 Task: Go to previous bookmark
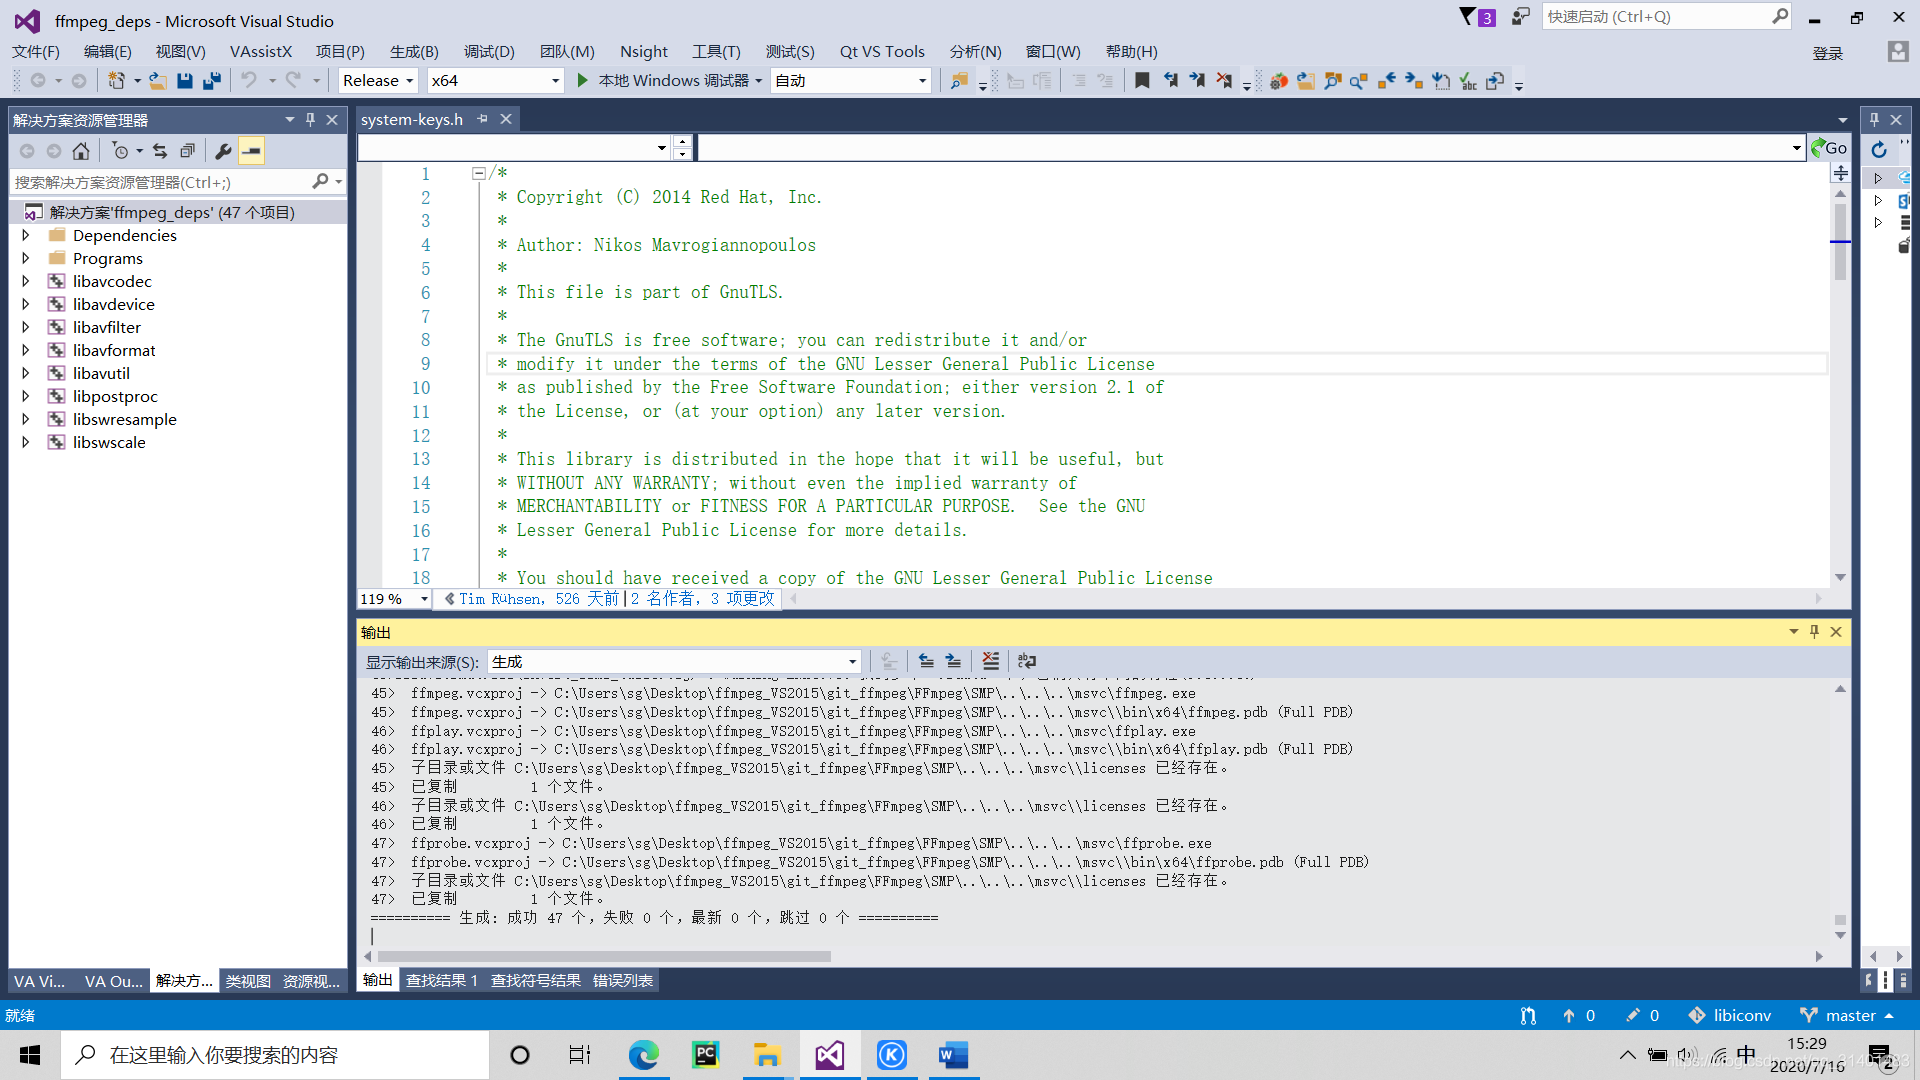(1170, 81)
